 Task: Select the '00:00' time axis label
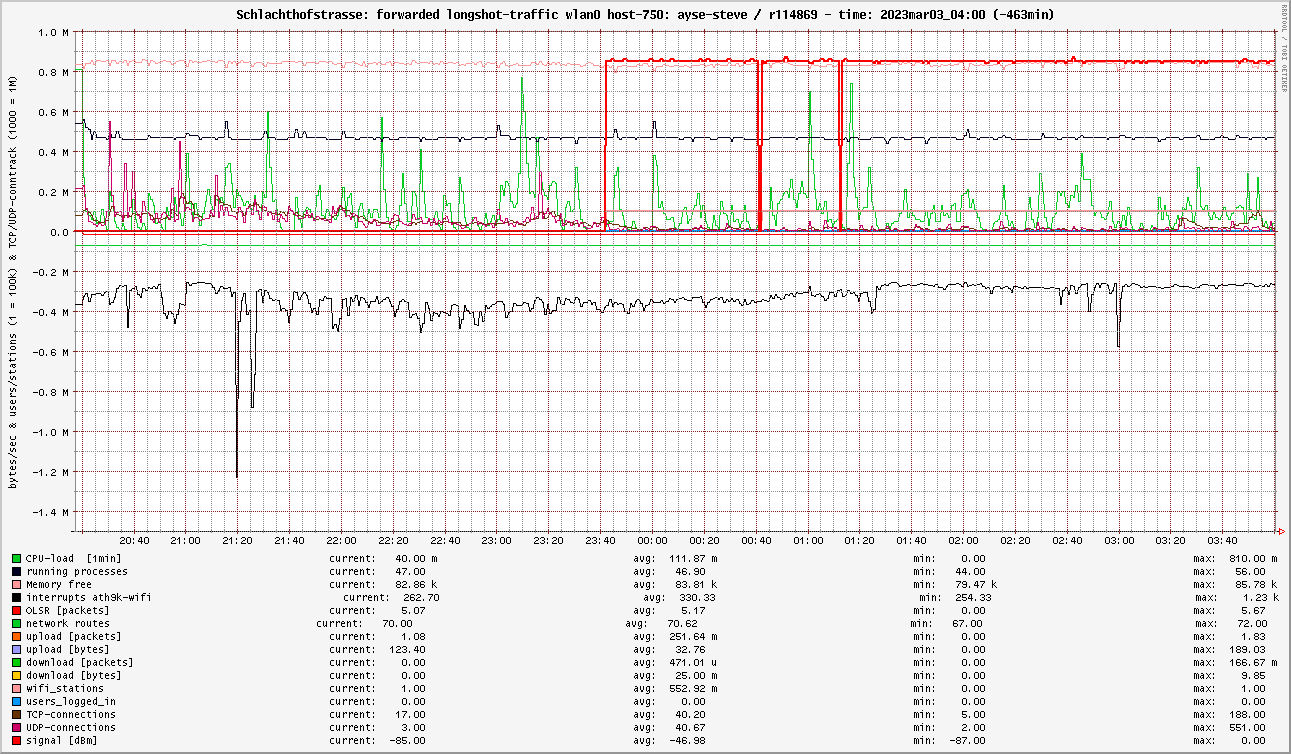653,540
